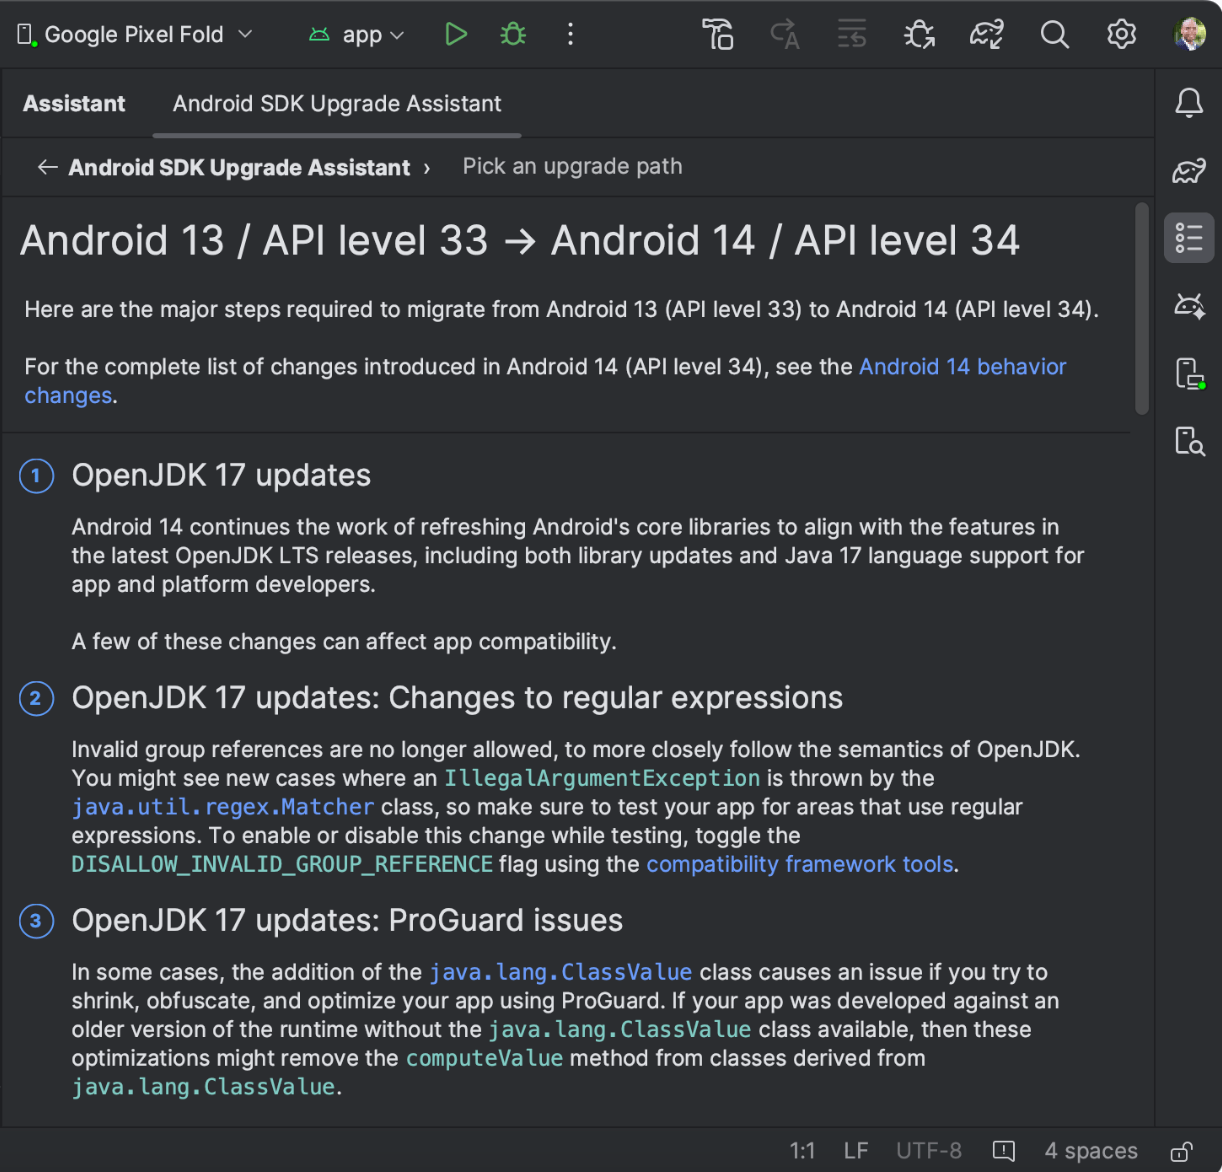Select step 2 Changes to regular expressions heading
The width and height of the screenshot is (1222, 1172).
tap(457, 698)
